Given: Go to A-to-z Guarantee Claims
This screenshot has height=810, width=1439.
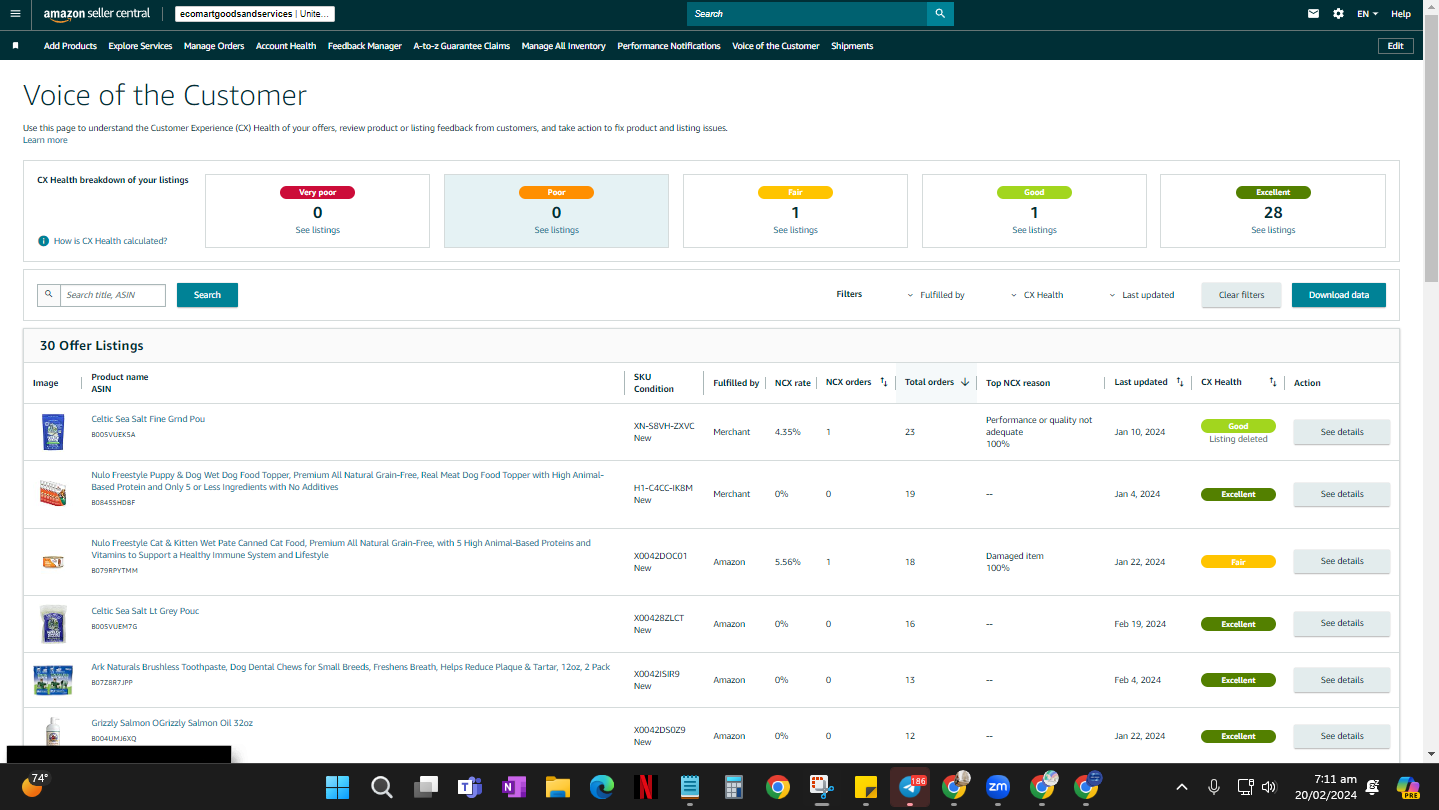Looking at the screenshot, I should click(x=462, y=46).
